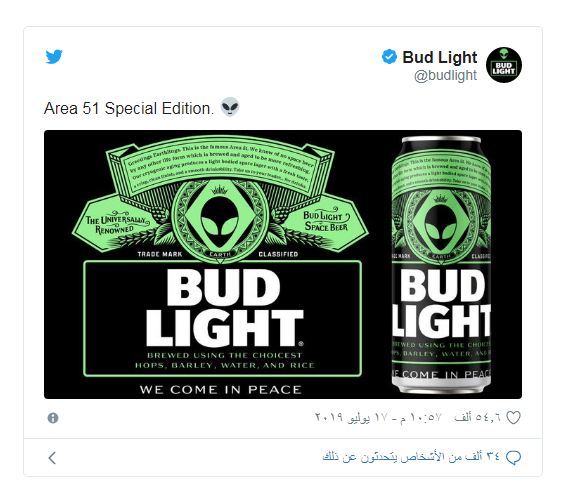Click the 54.6 thousand likes count
The height and width of the screenshot is (503, 572).
(477, 417)
